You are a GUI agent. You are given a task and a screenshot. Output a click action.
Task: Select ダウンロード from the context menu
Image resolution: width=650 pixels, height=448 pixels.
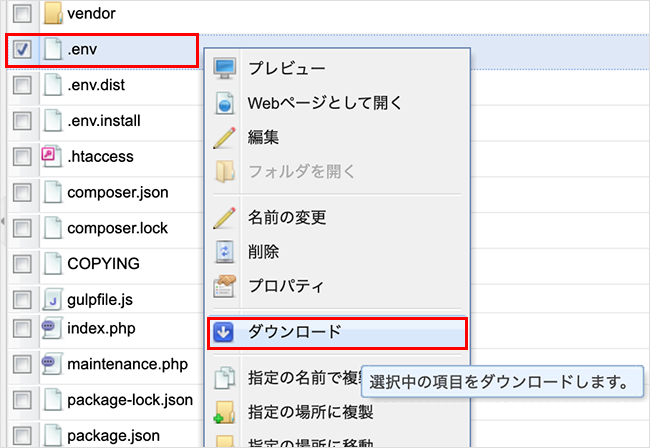(295, 332)
